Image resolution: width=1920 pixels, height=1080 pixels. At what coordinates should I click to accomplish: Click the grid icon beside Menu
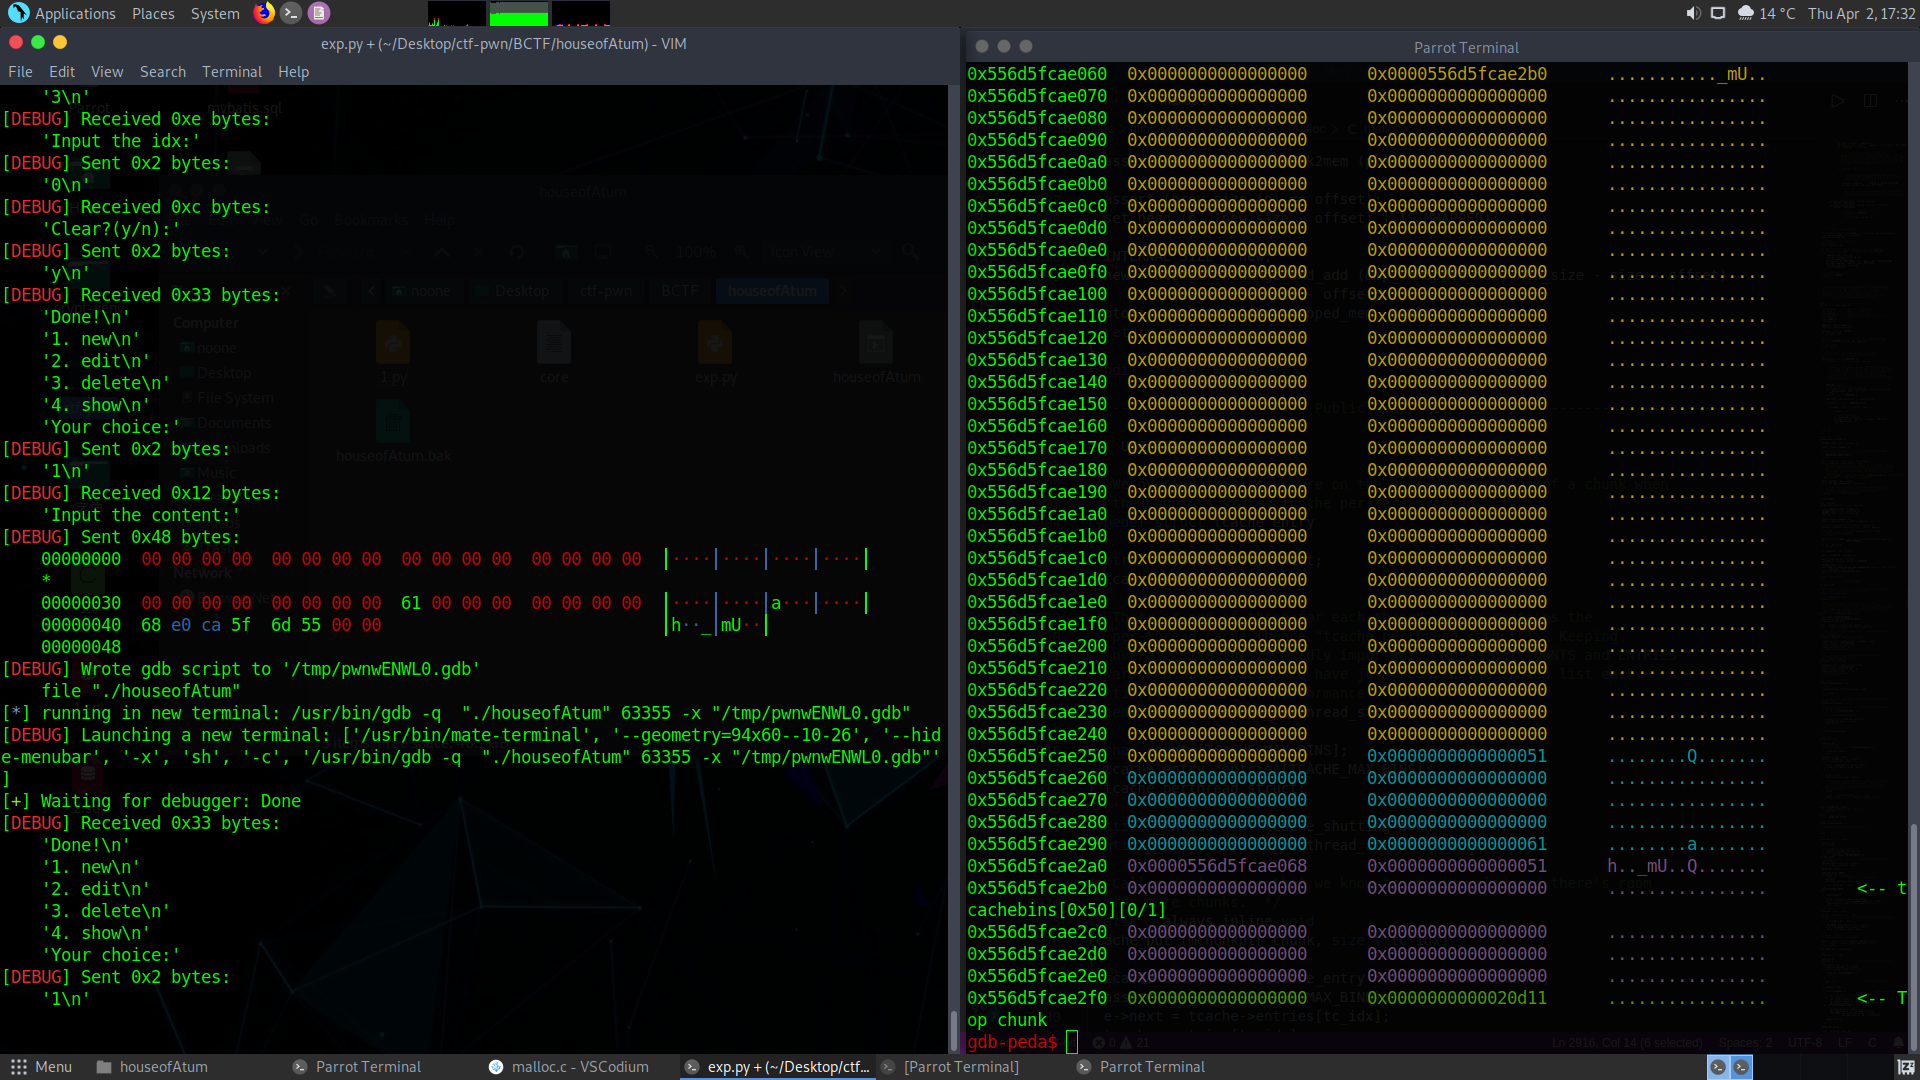coord(18,1067)
